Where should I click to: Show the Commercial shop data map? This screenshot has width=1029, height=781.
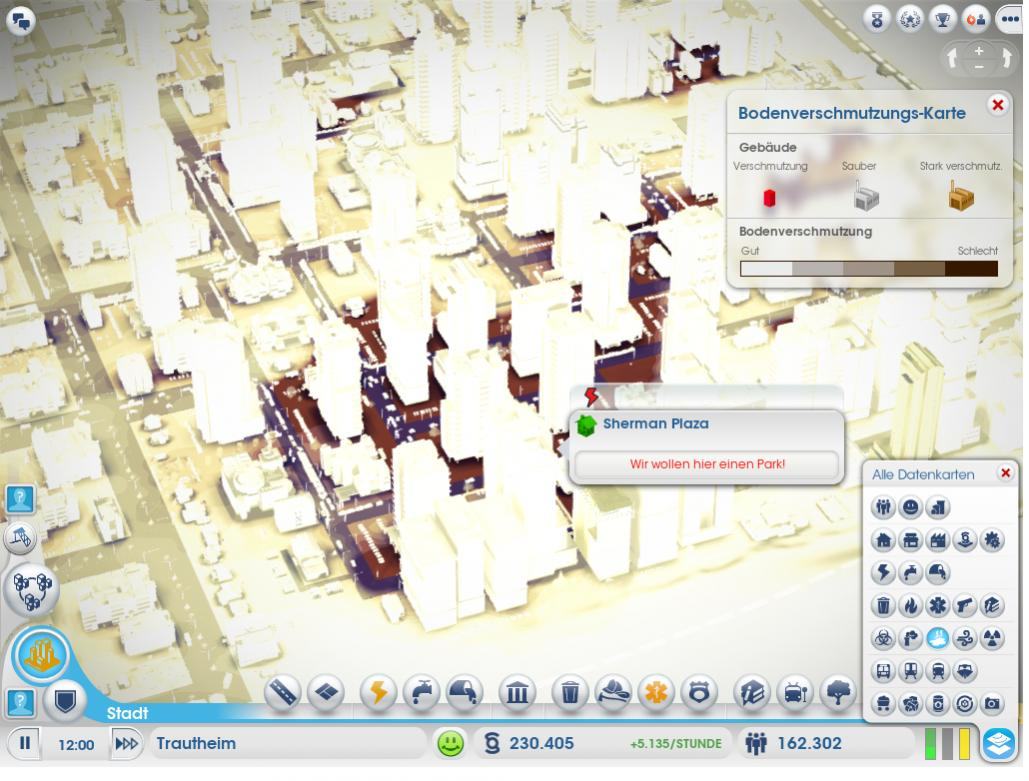910,540
